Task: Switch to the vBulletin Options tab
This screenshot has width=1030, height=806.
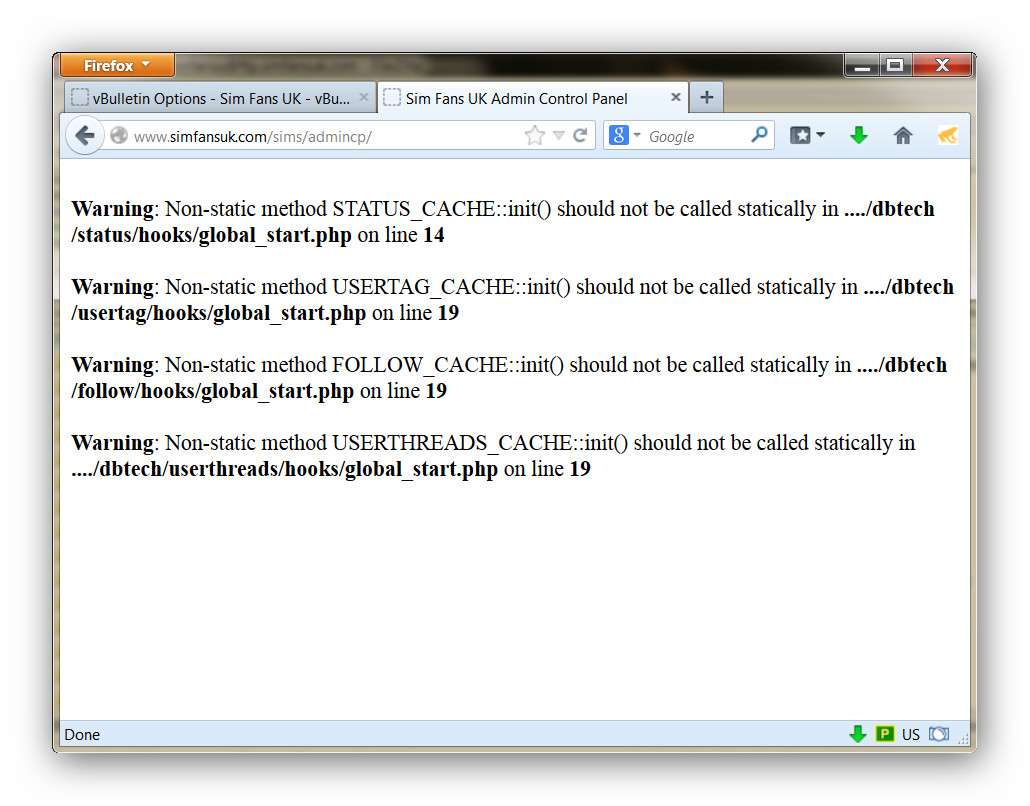Action: coord(220,98)
